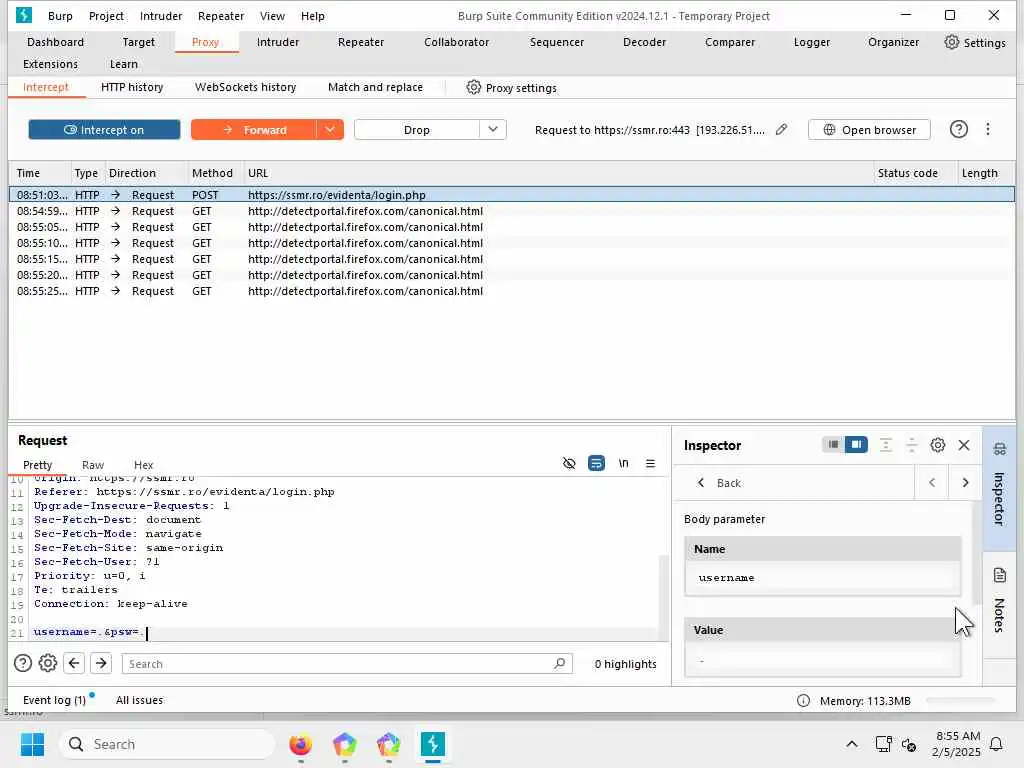Switch Inspector to the left layout icon
This screenshot has height=768, width=1024.
833,445
